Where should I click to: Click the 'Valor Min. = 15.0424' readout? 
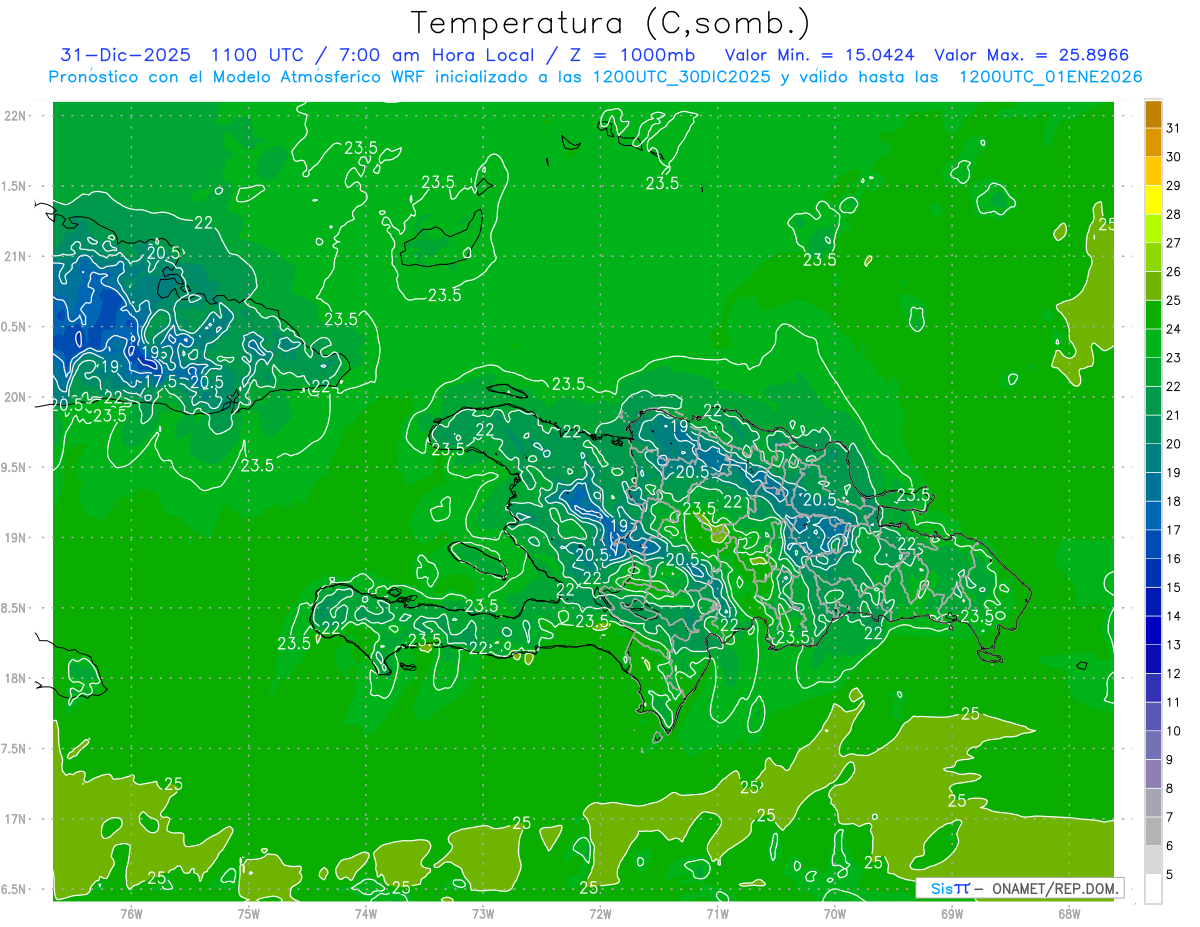pyautogui.click(x=819, y=55)
